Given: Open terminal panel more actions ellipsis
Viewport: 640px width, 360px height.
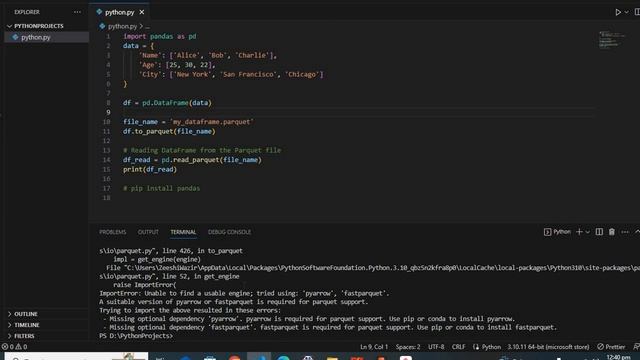Looking at the screenshot, I should click(x=625, y=232).
